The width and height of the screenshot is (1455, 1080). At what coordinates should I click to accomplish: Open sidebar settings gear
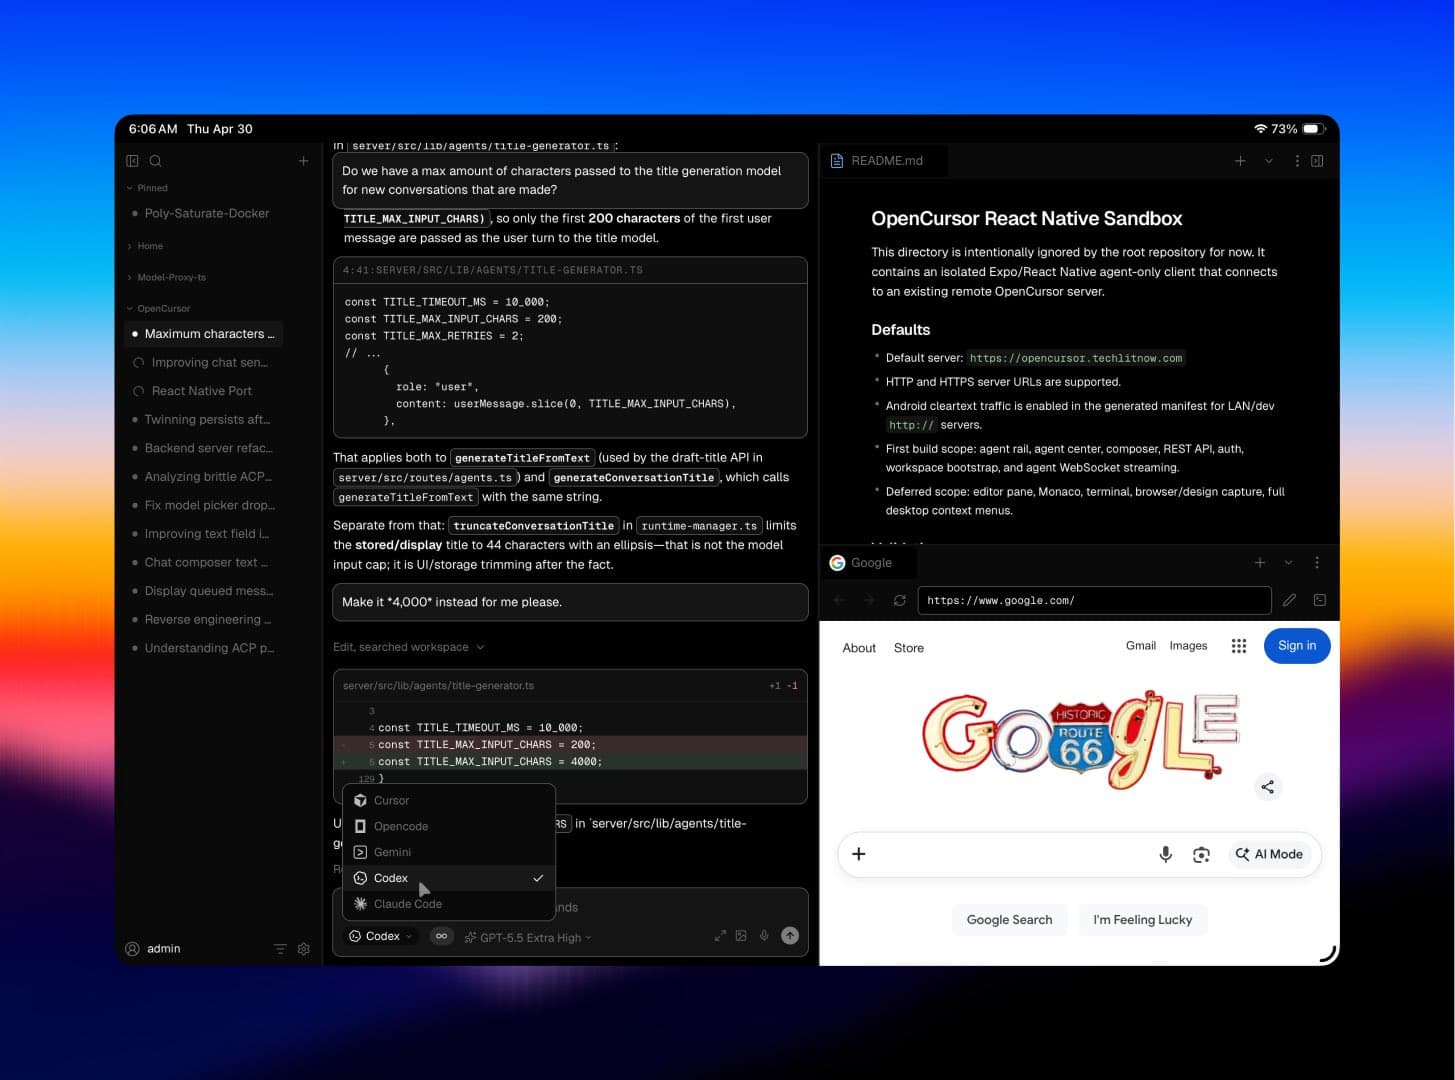pyautogui.click(x=304, y=949)
